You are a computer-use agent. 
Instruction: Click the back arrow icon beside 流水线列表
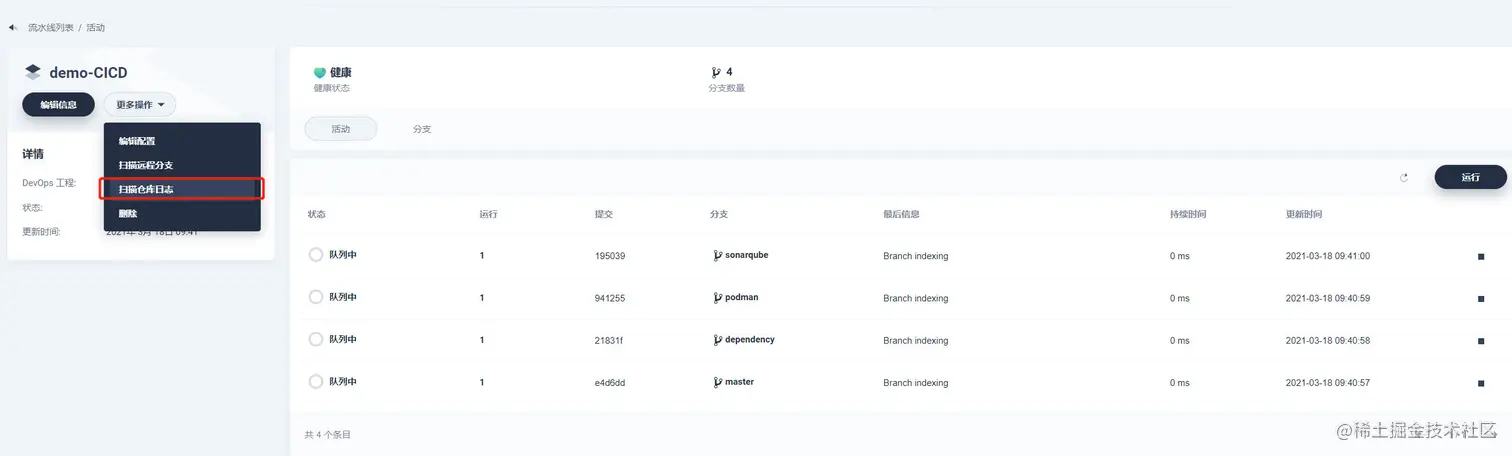[13, 27]
